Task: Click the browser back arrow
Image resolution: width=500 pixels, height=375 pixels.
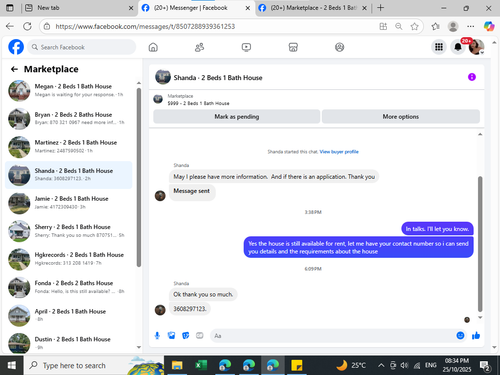Action: (10, 26)
